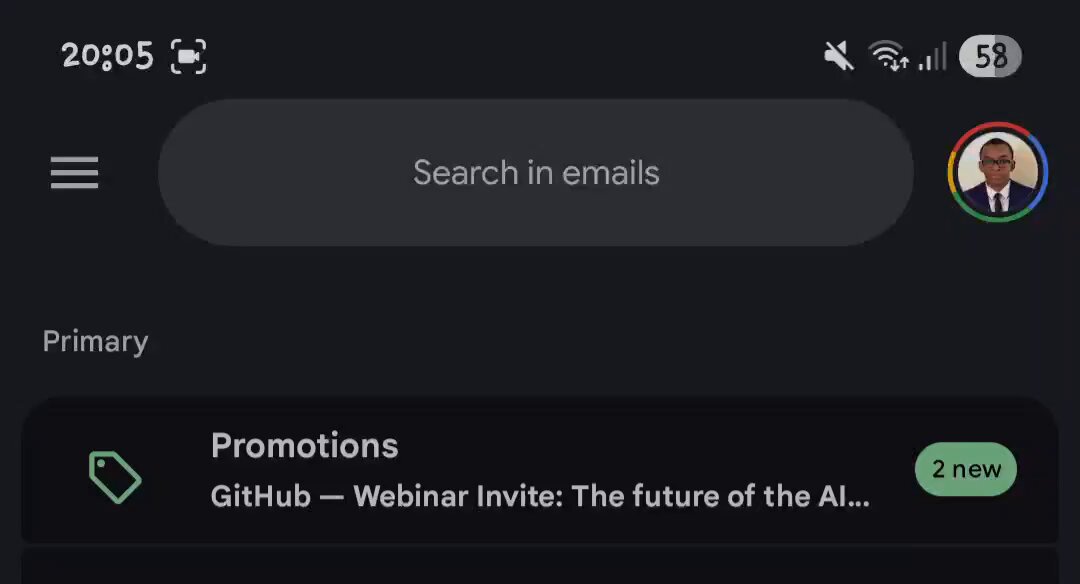Screen dimensions: 1080x584
Task: Tap the Wi-Fi status icon
Action: [x=888, y=56]
